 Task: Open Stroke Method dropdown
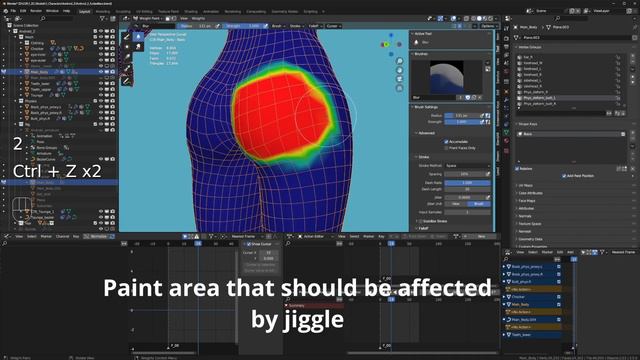tap(467, 166)
